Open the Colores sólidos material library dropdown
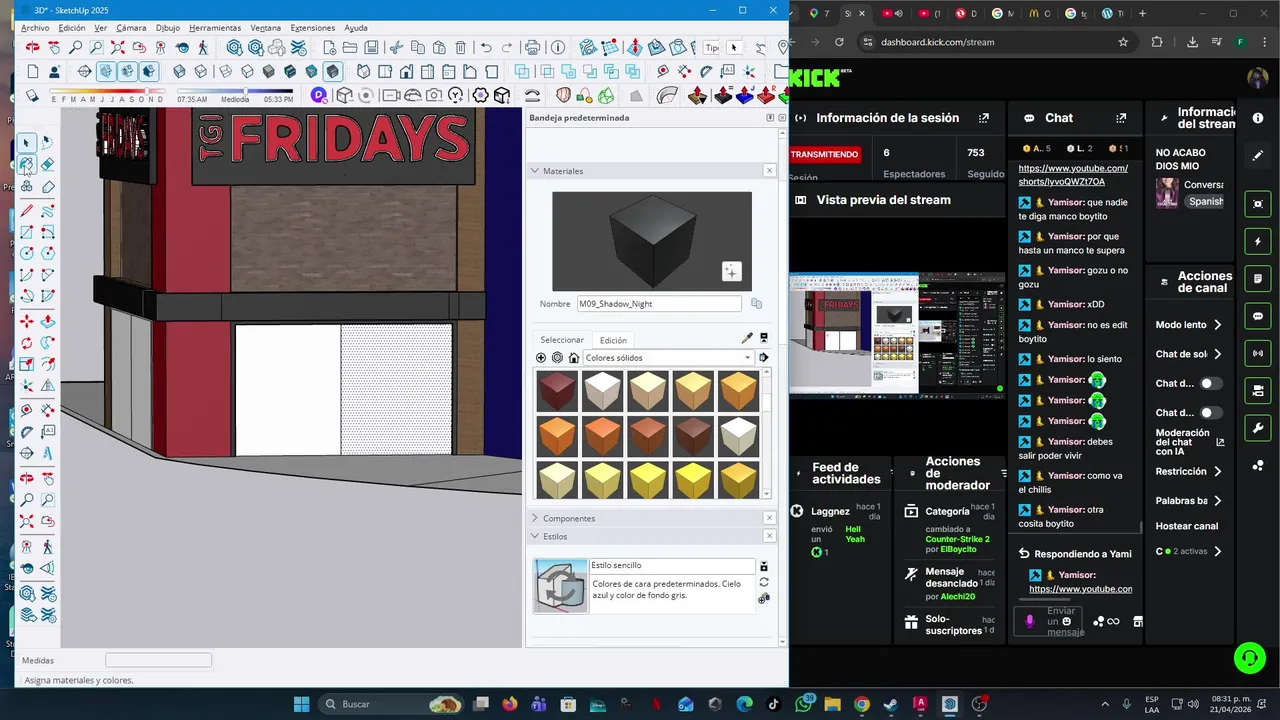This screenshot has height=720, width=1280. (x=667, y=358)
